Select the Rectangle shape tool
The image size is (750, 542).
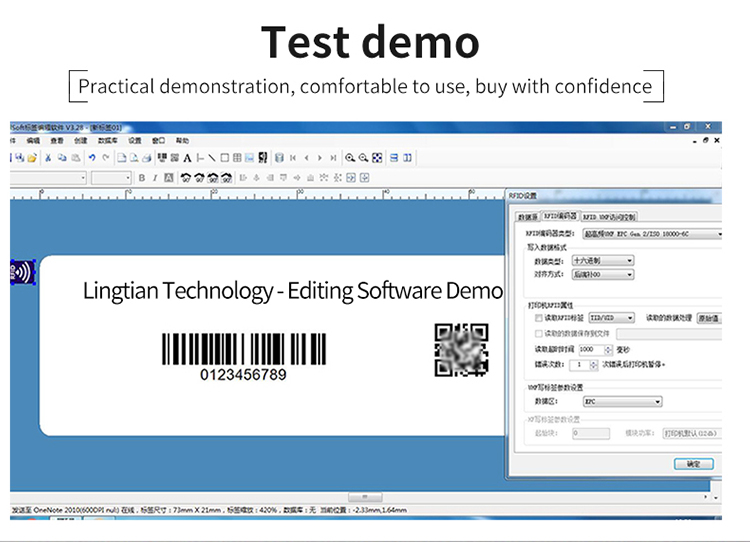(x=225, y=158)
